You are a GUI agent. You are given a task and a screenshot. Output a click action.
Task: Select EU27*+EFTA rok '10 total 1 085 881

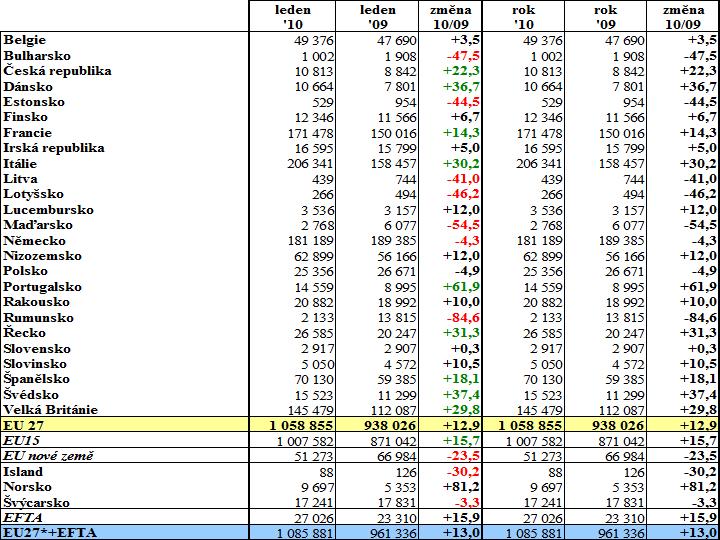point(534,533)
